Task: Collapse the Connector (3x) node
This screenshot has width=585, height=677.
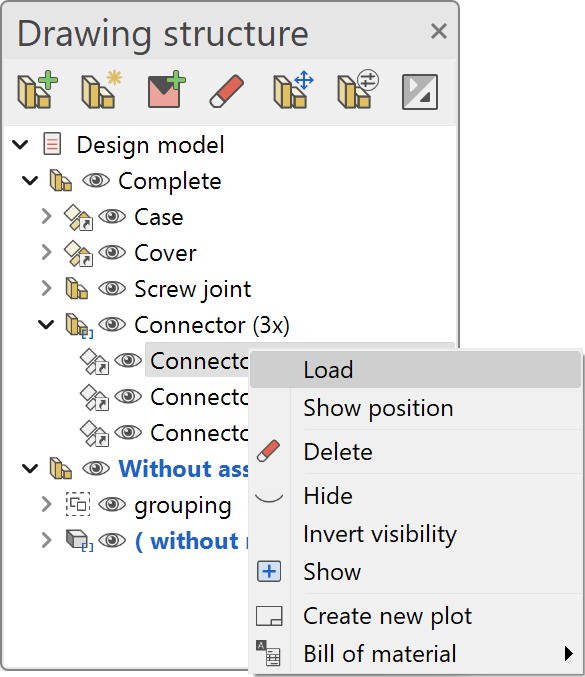Action: point(46,324)
